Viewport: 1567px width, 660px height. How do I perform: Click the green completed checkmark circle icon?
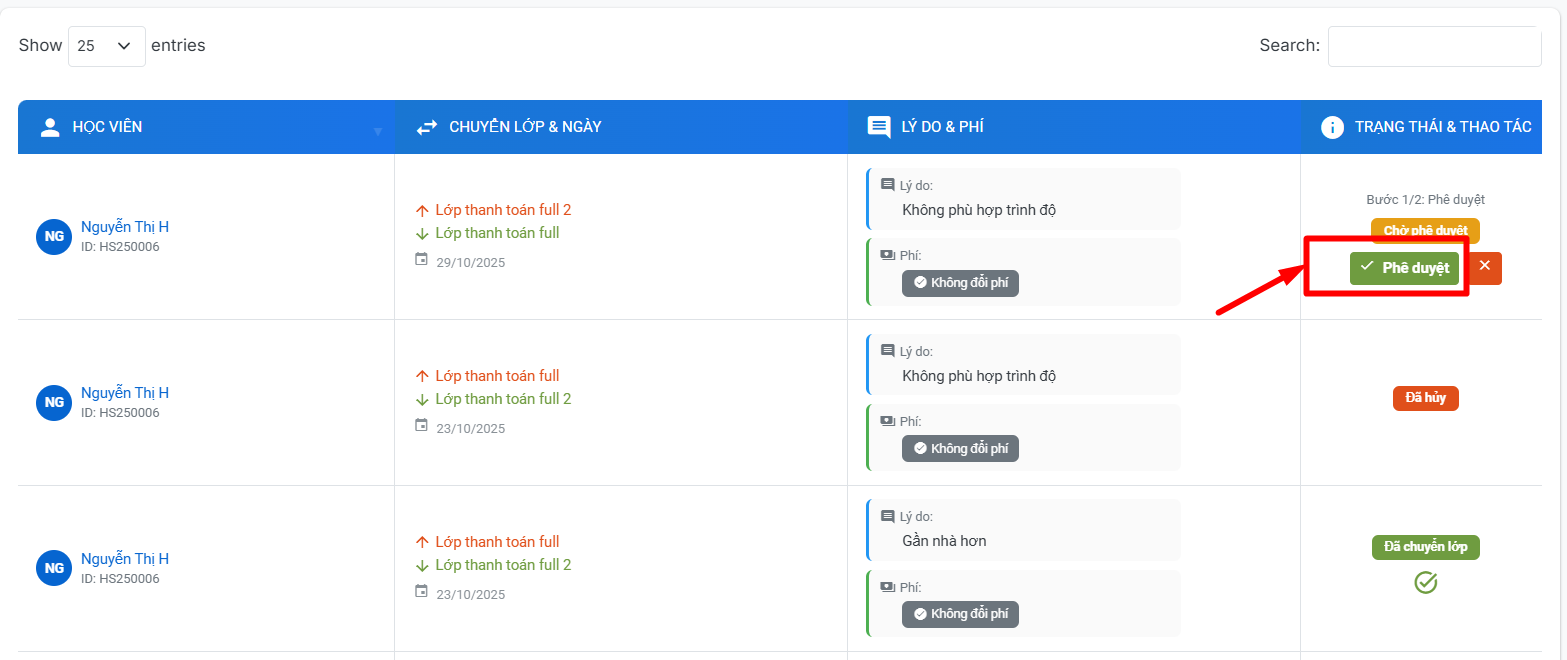pyautogui.click(x=1425, y=582)
